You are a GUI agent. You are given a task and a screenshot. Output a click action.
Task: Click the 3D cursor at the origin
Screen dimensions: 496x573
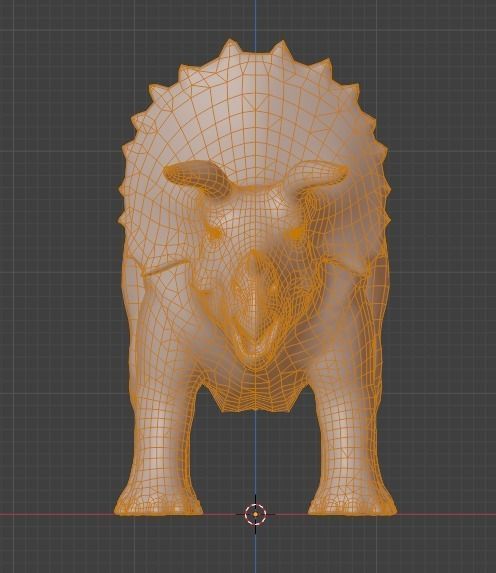coord(255,514)
